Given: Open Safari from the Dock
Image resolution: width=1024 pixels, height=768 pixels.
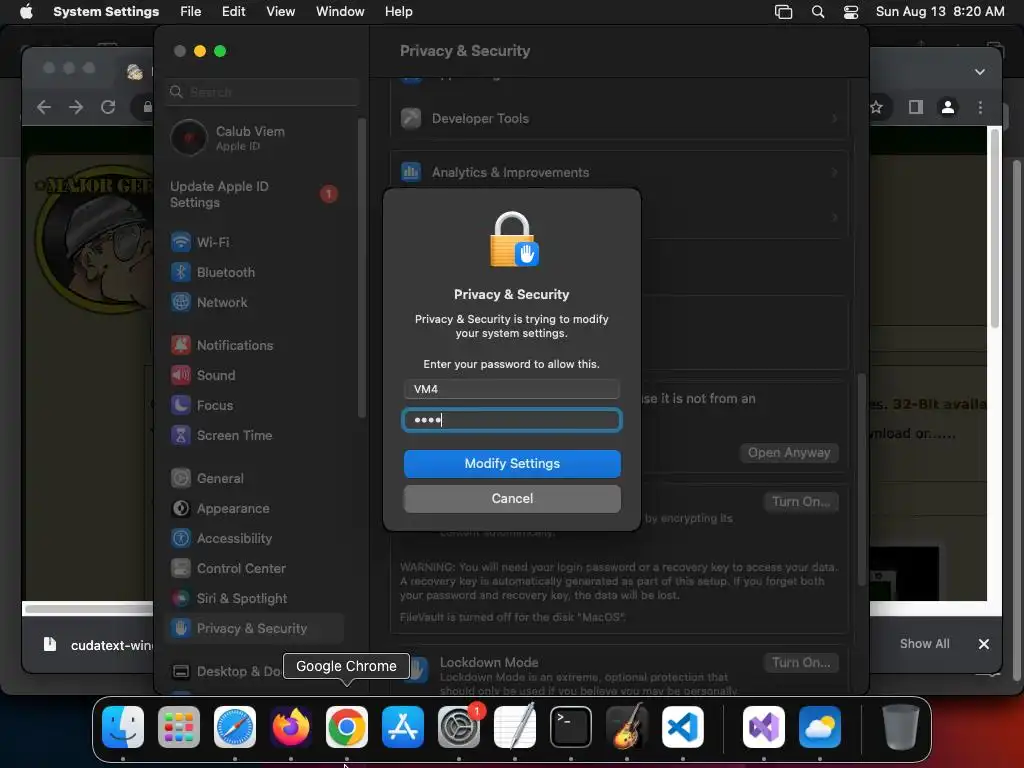Looking at the screenshot, I should (235, 727).
